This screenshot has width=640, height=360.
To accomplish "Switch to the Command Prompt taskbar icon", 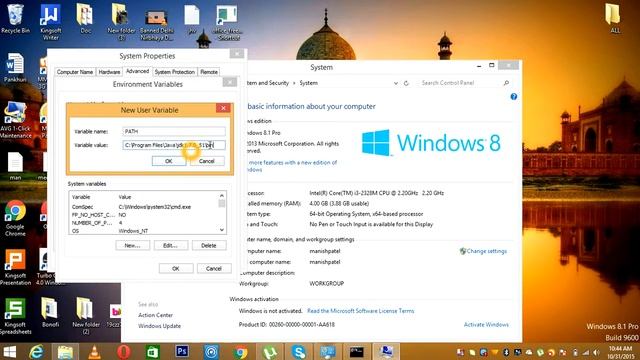I will tap(357, 351).
